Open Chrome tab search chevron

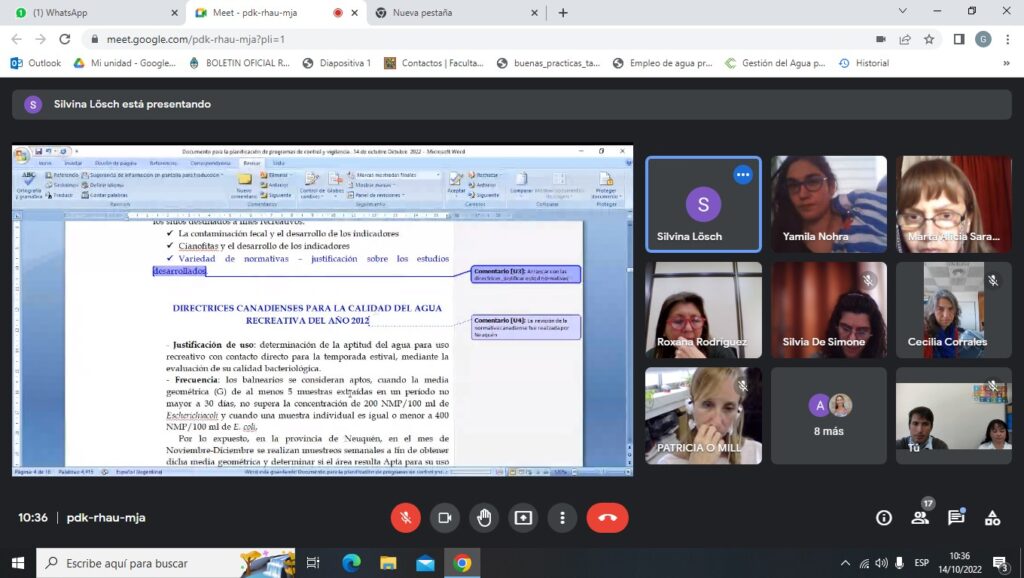pos(903,11)
